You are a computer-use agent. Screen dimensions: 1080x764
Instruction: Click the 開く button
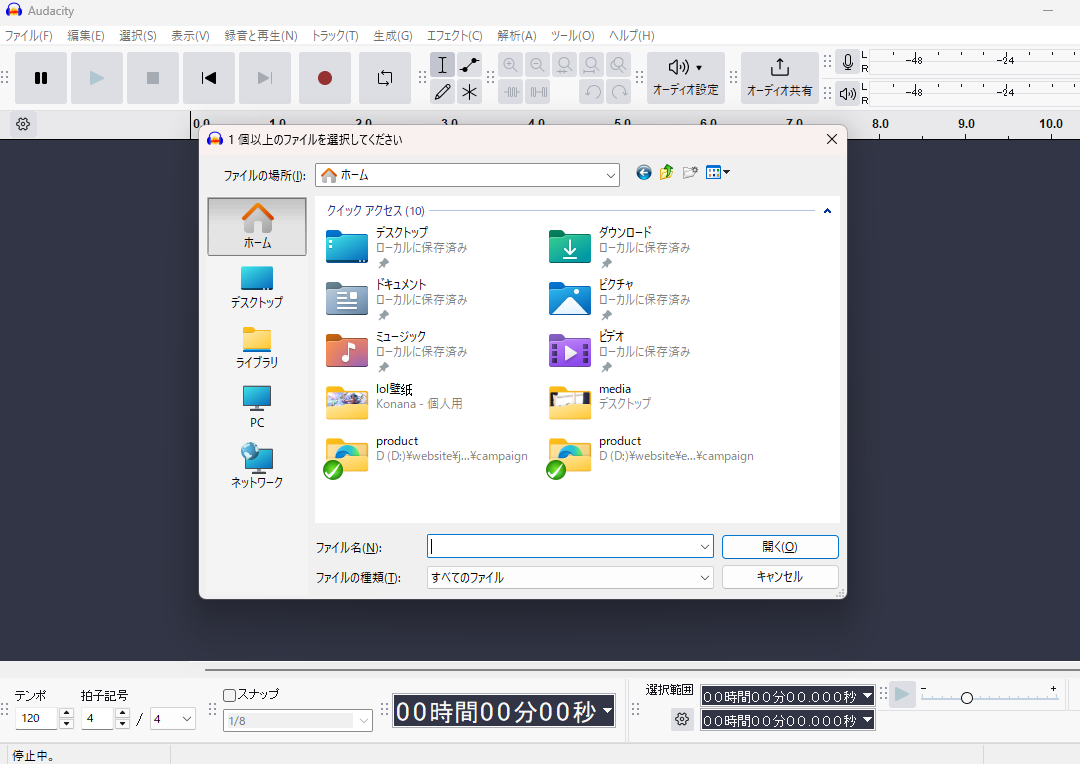click(x=779, y=547)
